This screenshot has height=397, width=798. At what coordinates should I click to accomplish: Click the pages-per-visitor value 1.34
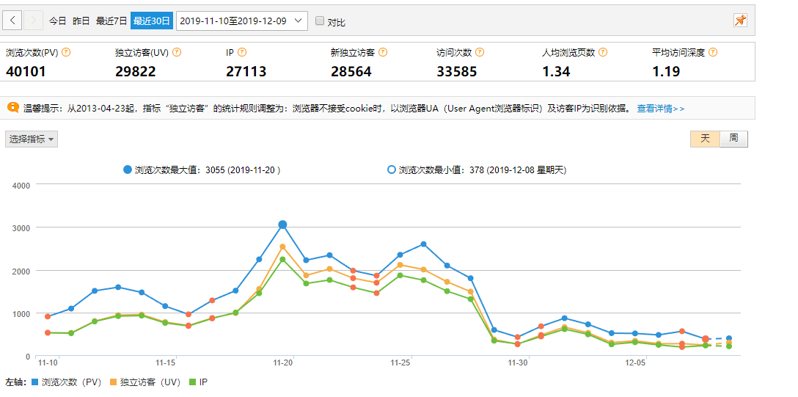[x=556, y=72]
